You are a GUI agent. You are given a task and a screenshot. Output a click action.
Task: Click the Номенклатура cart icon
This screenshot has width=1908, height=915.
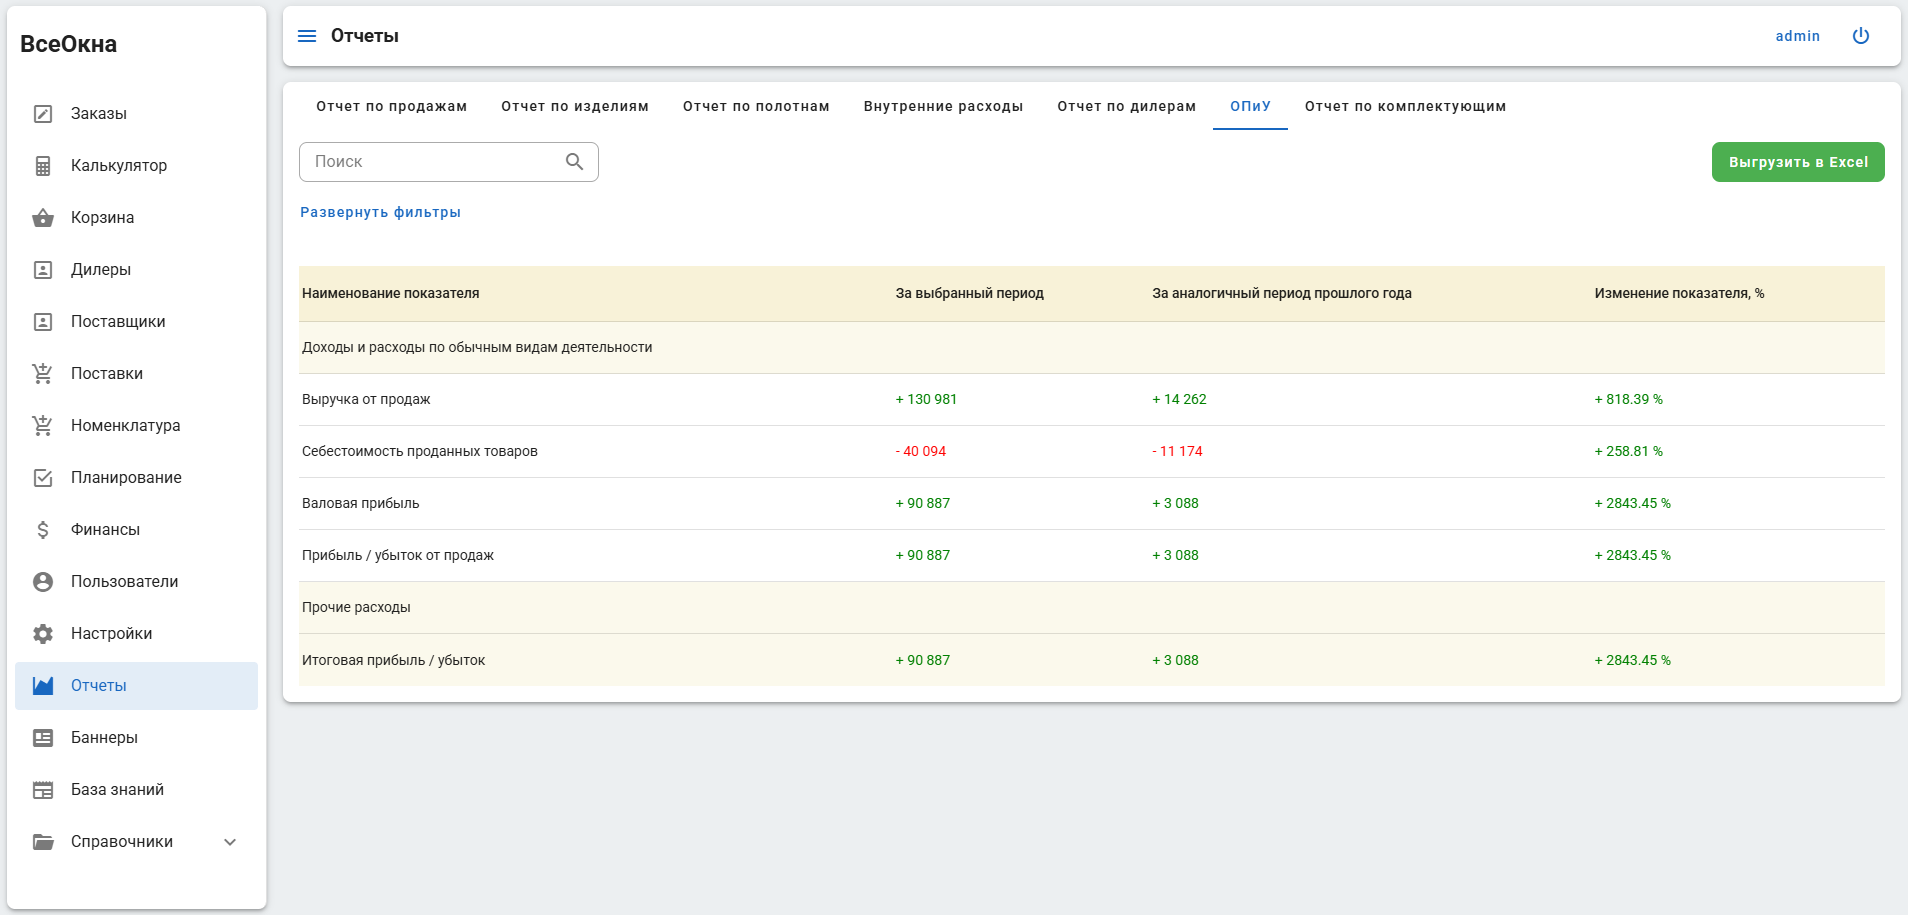43,426
